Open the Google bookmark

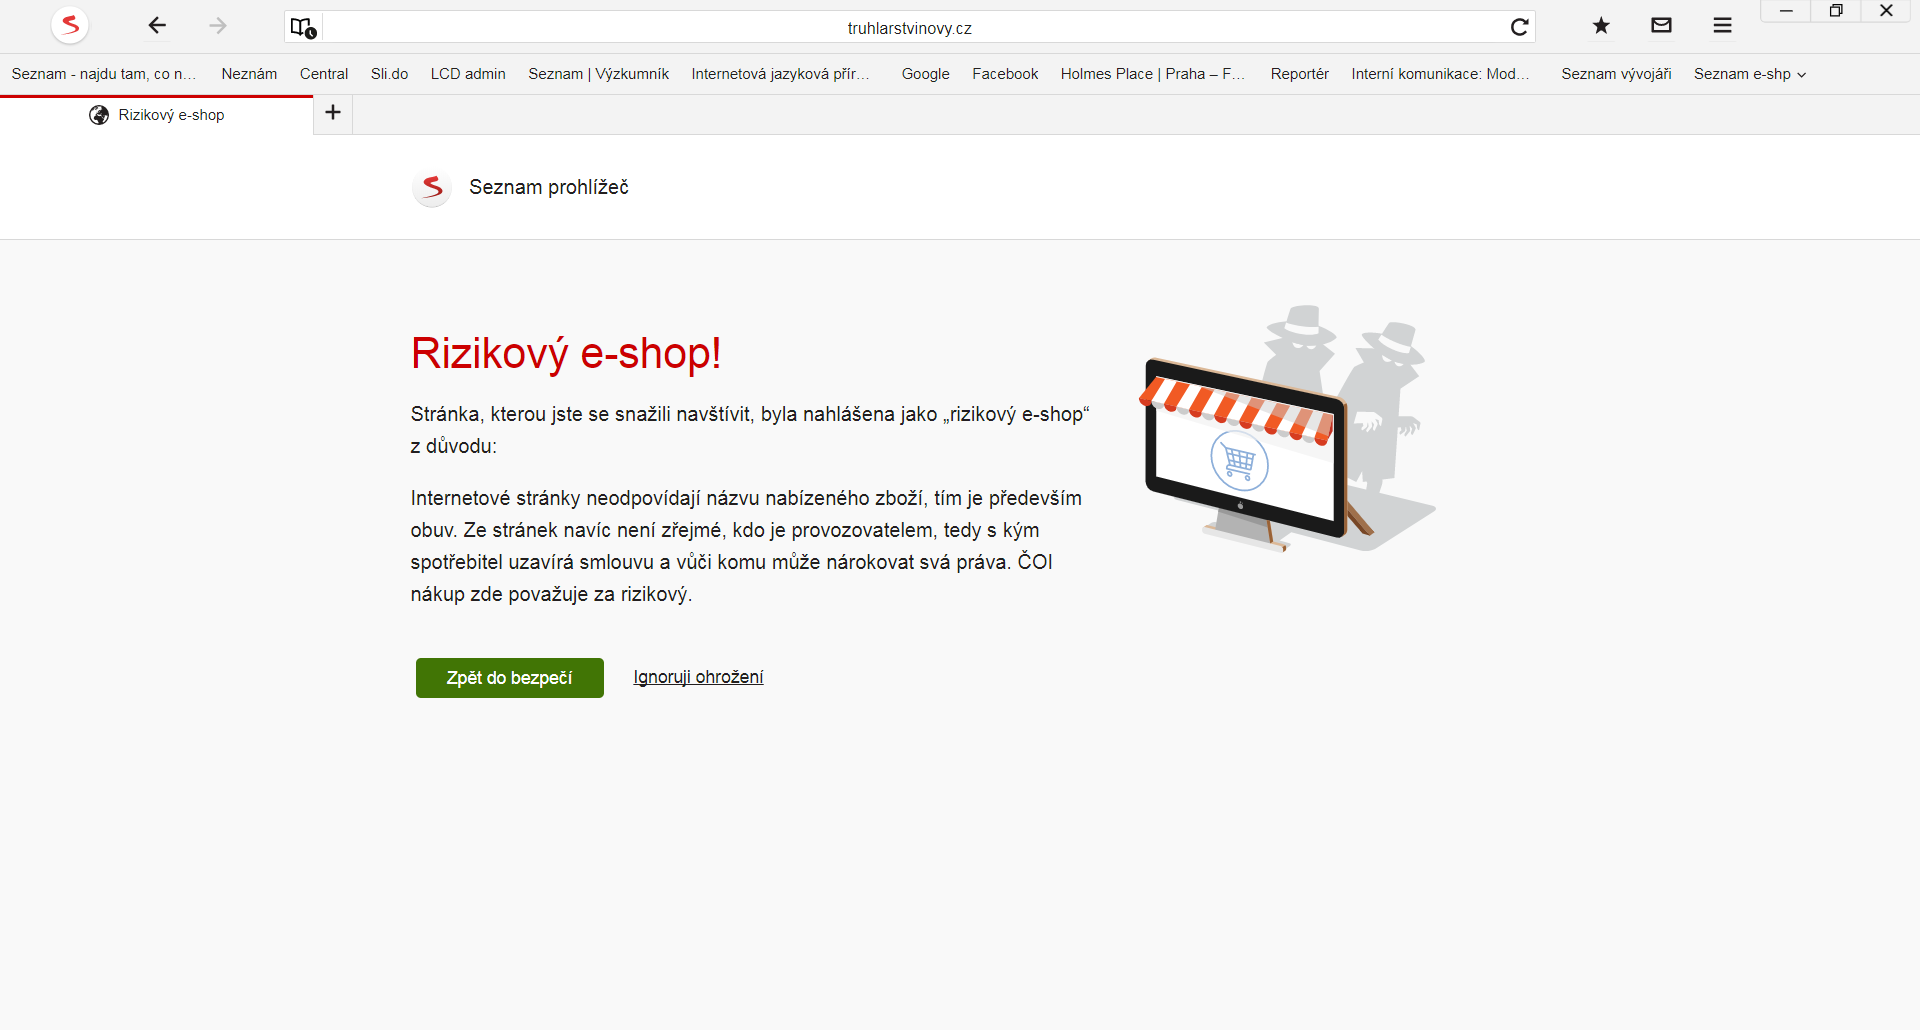(x=926, y=74)
